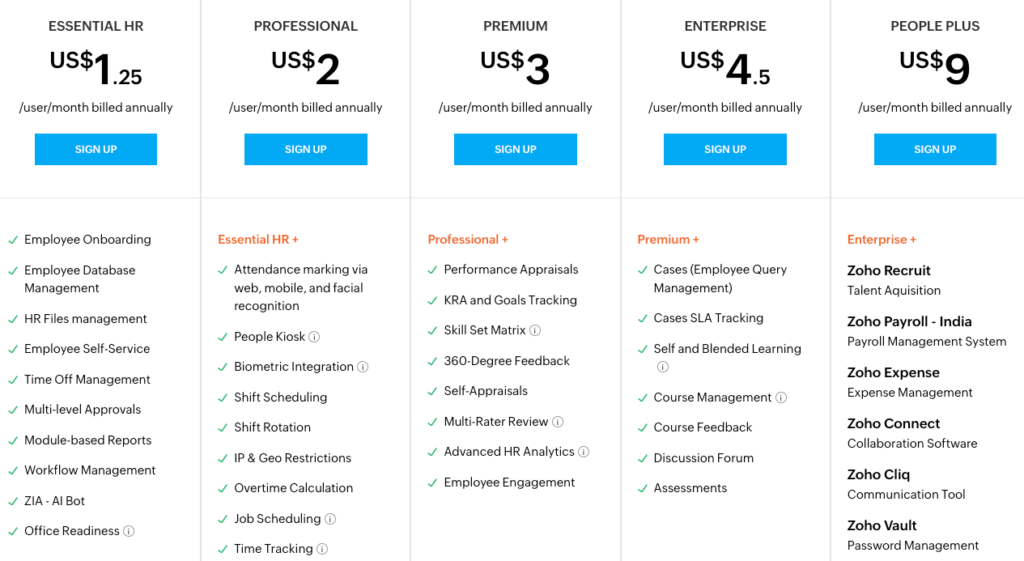
Task: Click the Zoho Cliq communication tool
Action: tap(878, 475)
